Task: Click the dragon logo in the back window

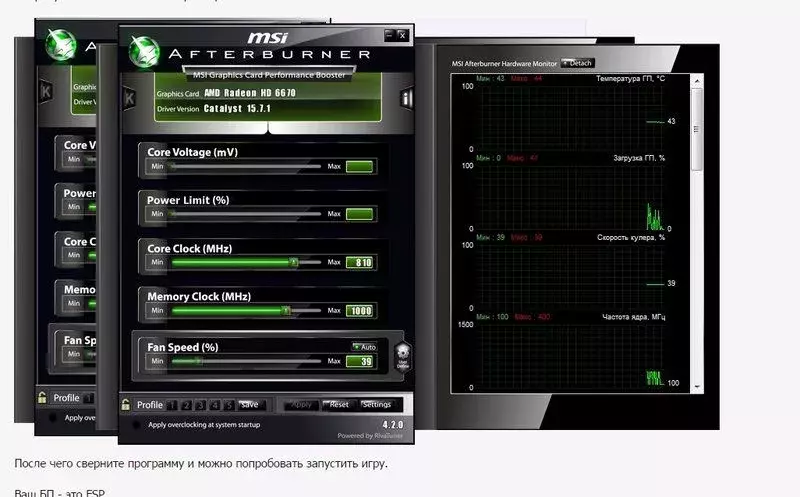Action: 61,44
